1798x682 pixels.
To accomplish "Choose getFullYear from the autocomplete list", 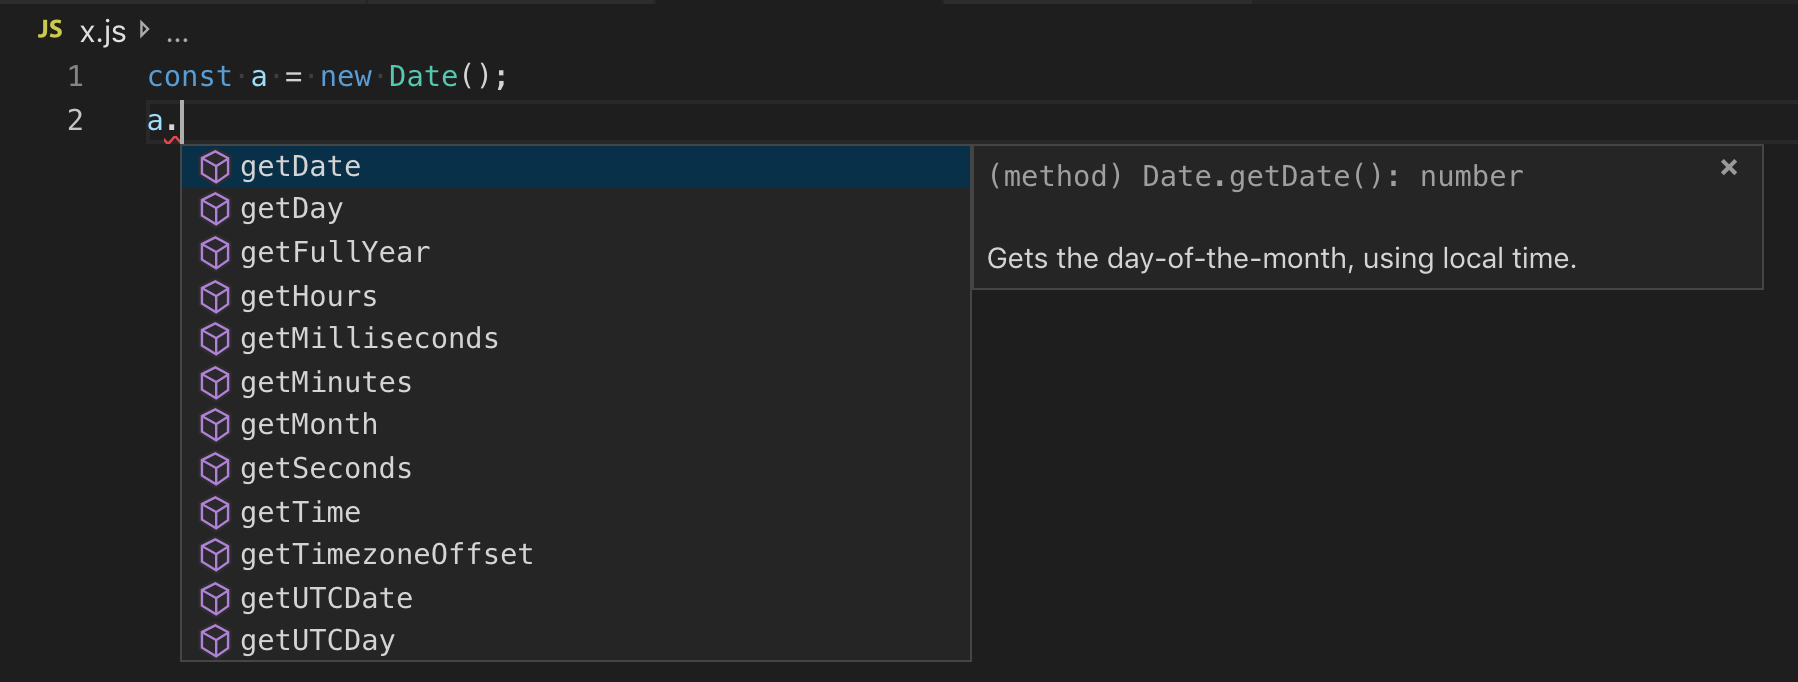I will [576, 253].
